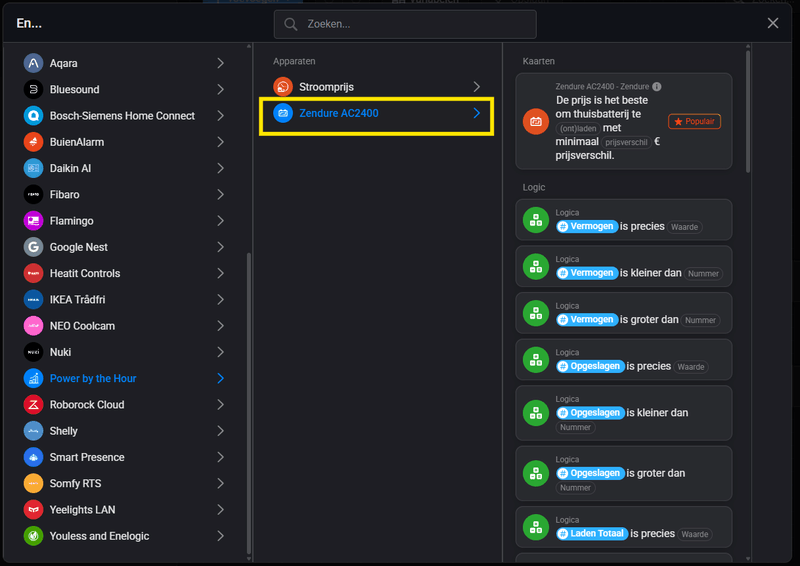Choose the 'Vermogen is precies' logic card

tap(623, 220)
